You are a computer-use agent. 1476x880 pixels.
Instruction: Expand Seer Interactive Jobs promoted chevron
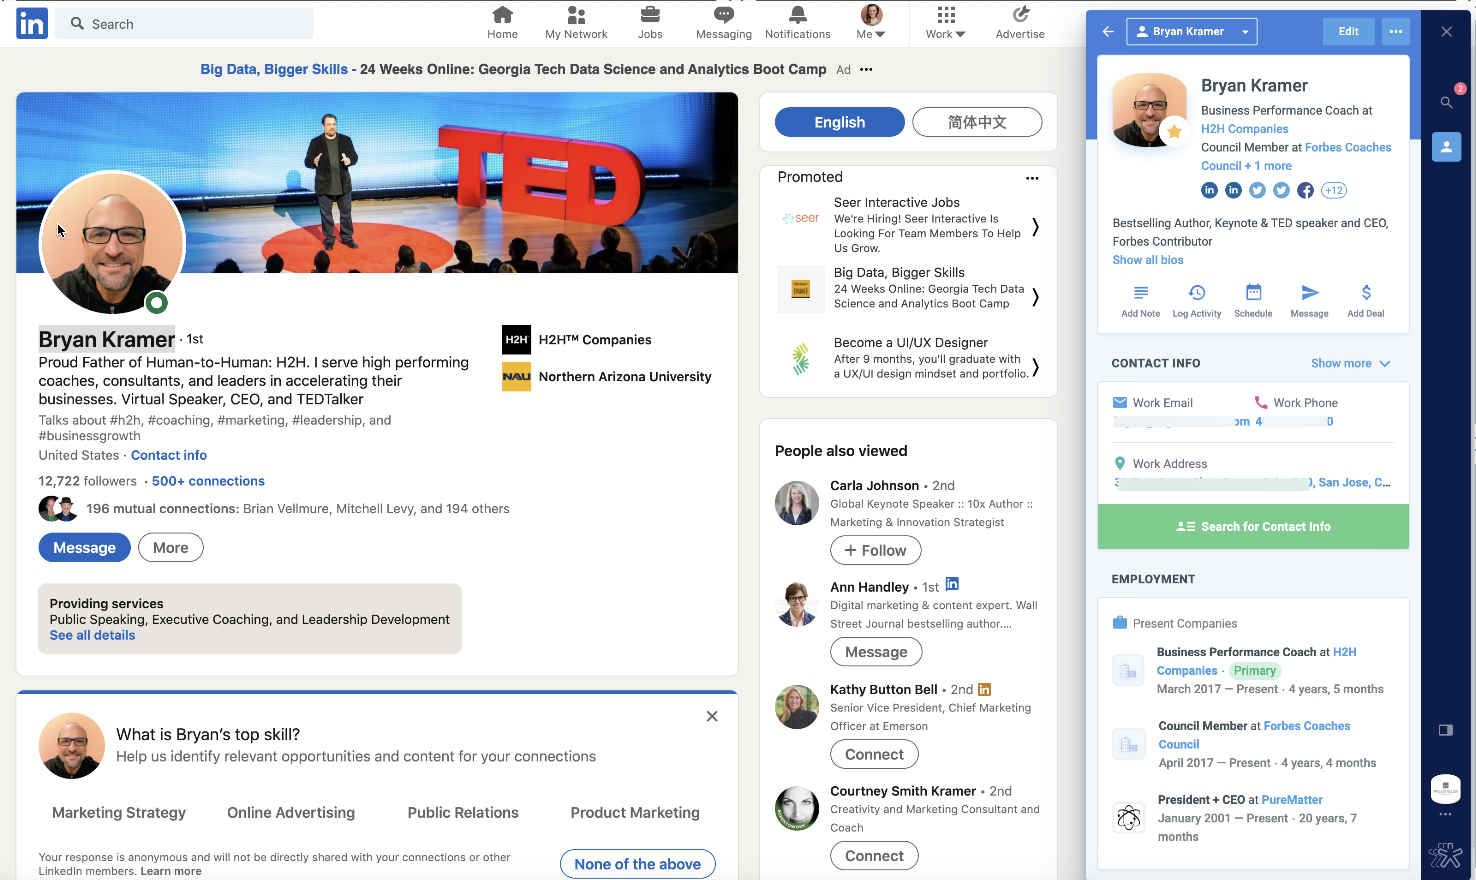(x=1035, y=227)
